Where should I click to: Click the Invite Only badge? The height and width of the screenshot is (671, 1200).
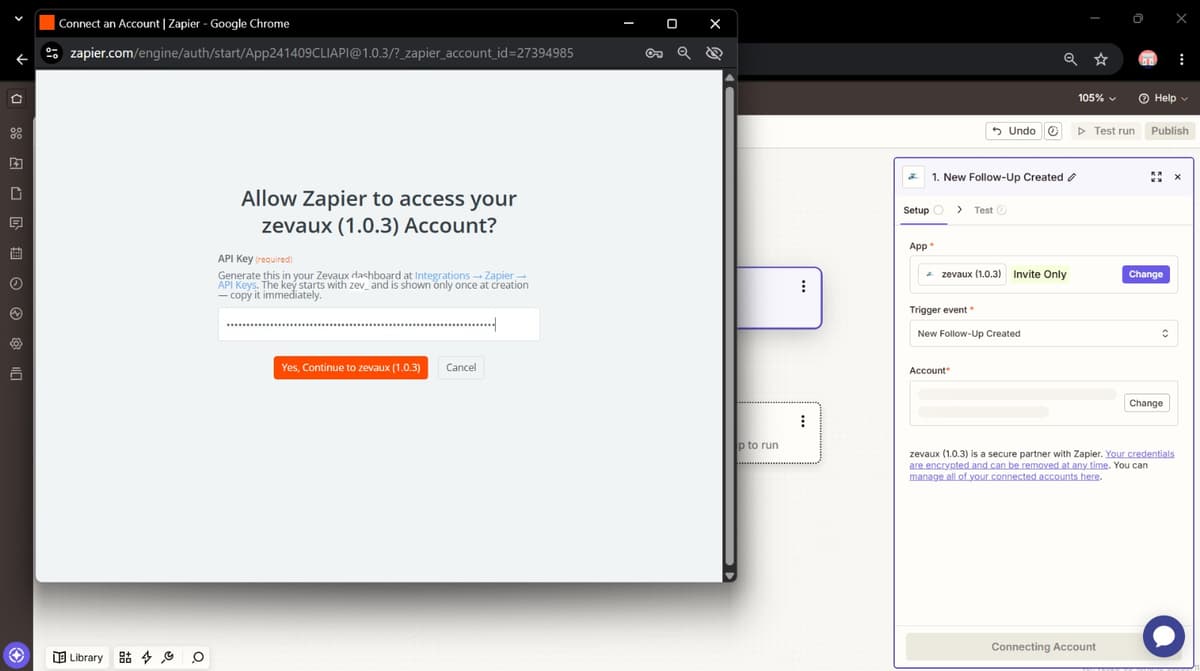point(1039,274)
